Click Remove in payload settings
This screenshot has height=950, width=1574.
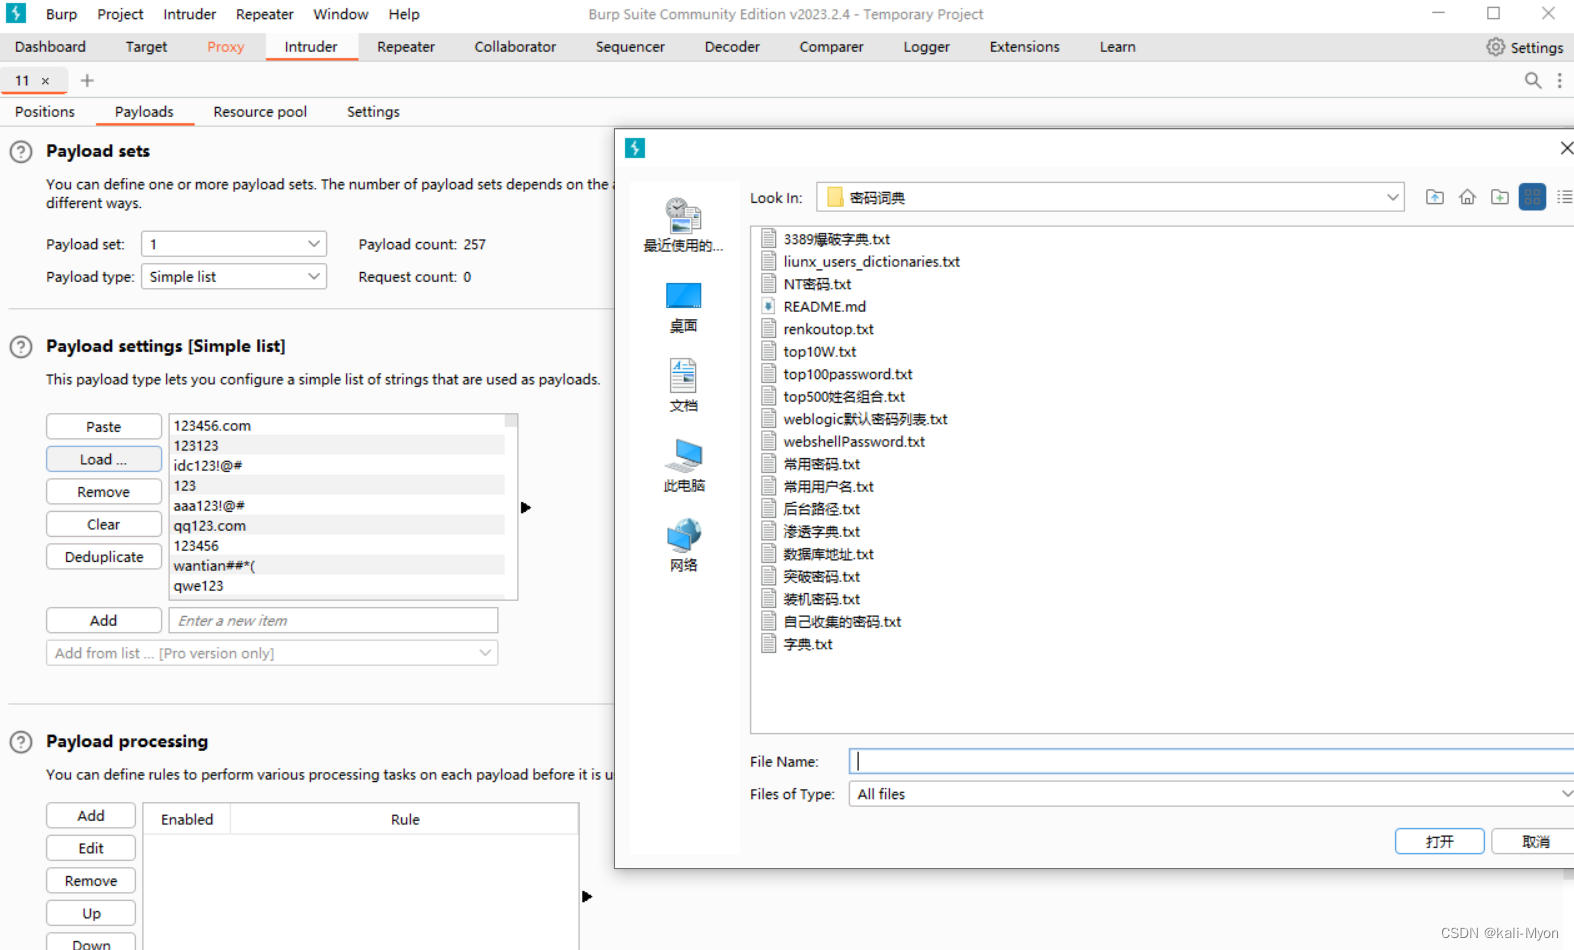point(104,492)
